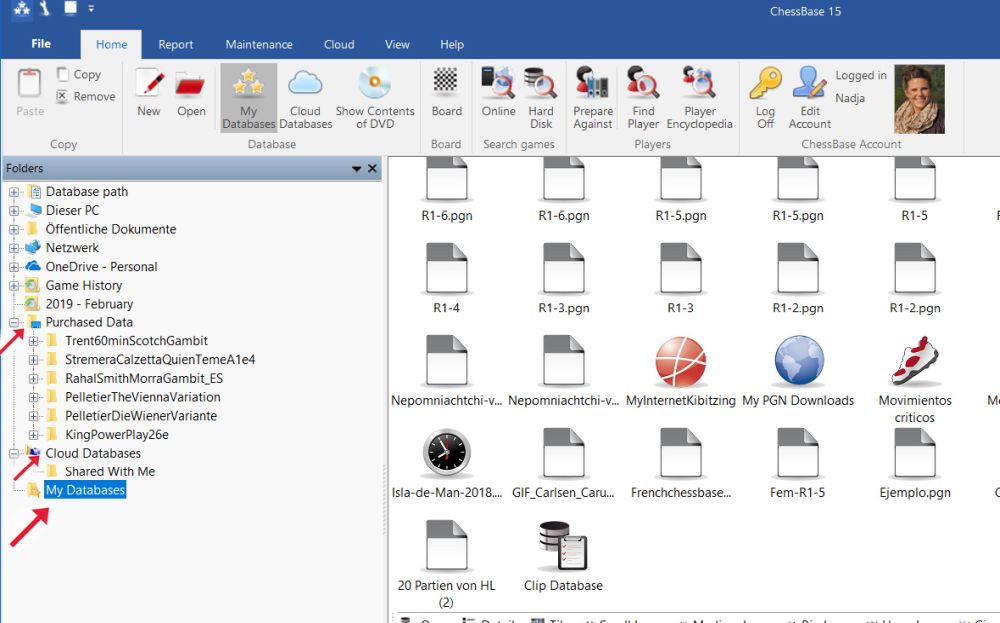Select StremeraCalzettaQuienTemeA1e4 in the tree
The height and width of the screenshot is (623, 1000).
tap(160, 360)
